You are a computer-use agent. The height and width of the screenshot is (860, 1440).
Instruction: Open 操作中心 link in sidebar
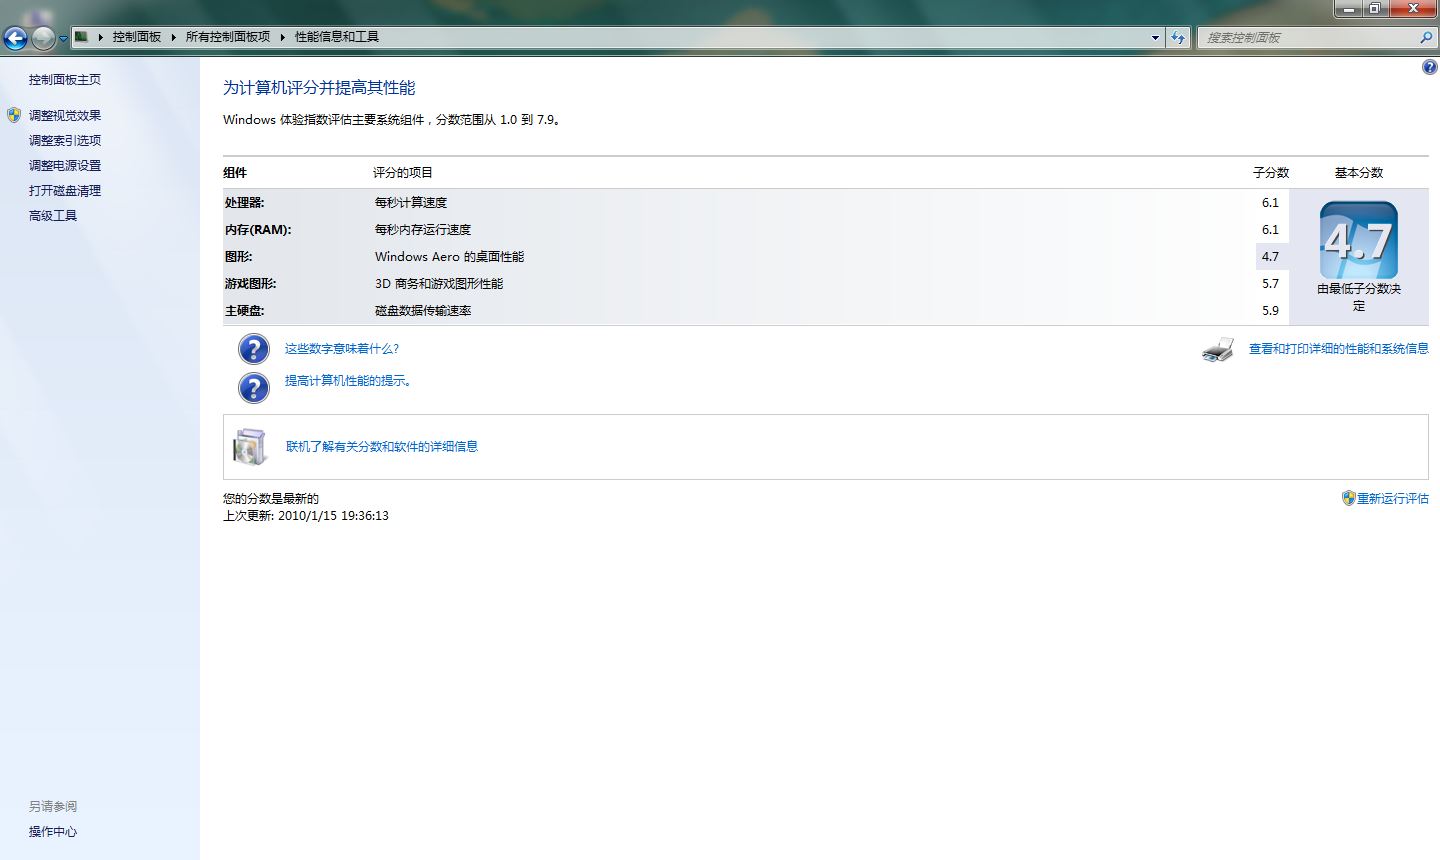(53, 832)
